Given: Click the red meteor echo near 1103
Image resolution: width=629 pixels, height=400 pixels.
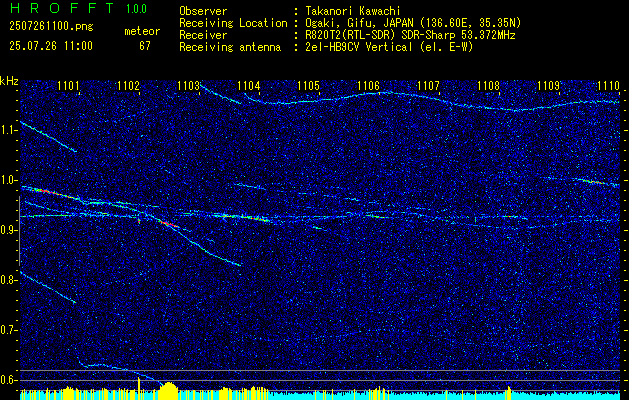Looking at the screenshot, I should click(x=168, y=223).
